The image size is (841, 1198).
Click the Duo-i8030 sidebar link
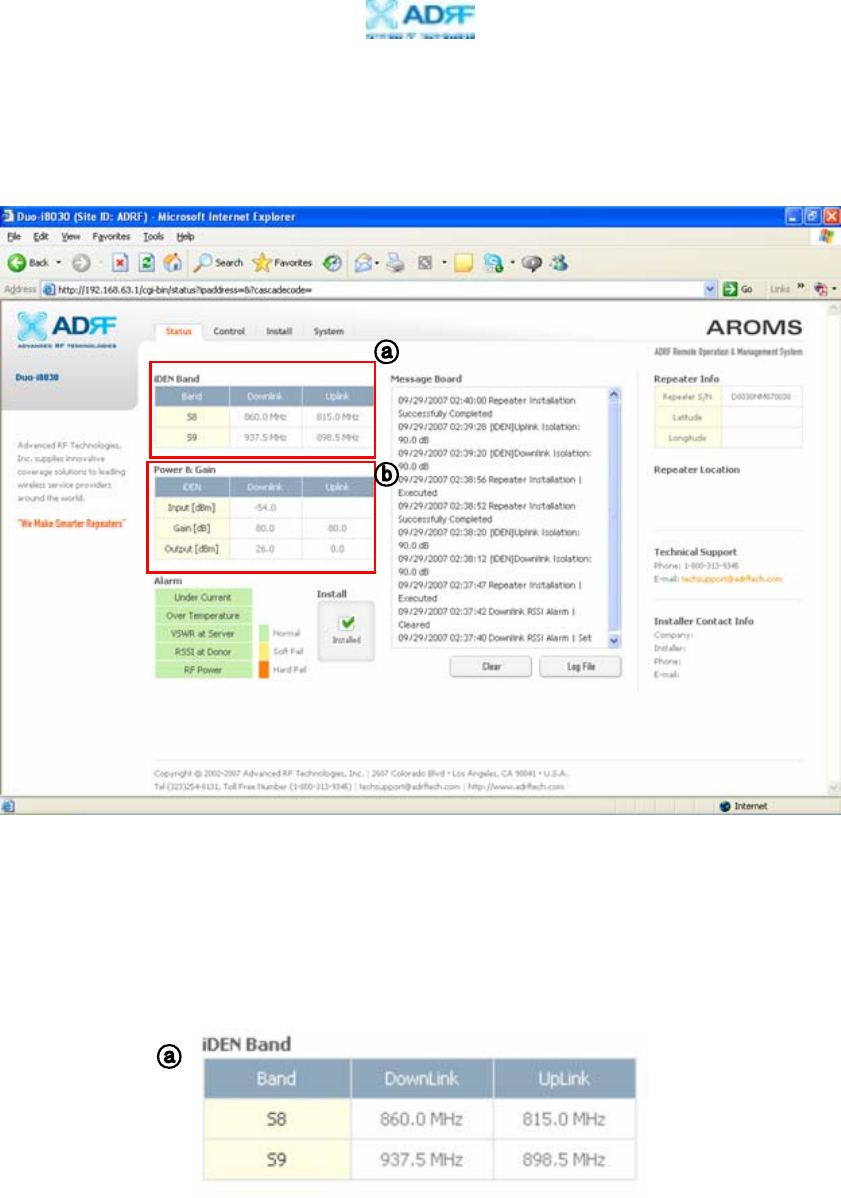pyautogui.click(x=37, y=377)
